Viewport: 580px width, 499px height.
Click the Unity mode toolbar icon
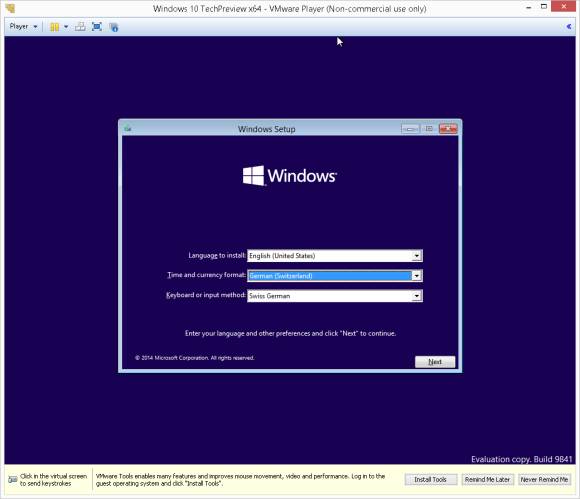tap(114, 27)
